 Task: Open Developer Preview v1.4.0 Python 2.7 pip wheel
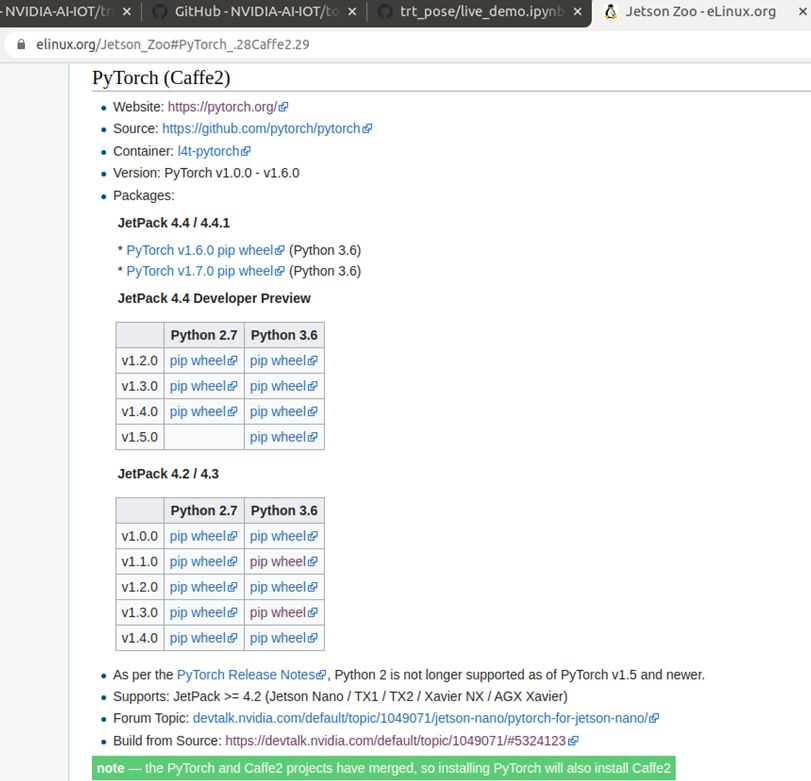(198, 411)
